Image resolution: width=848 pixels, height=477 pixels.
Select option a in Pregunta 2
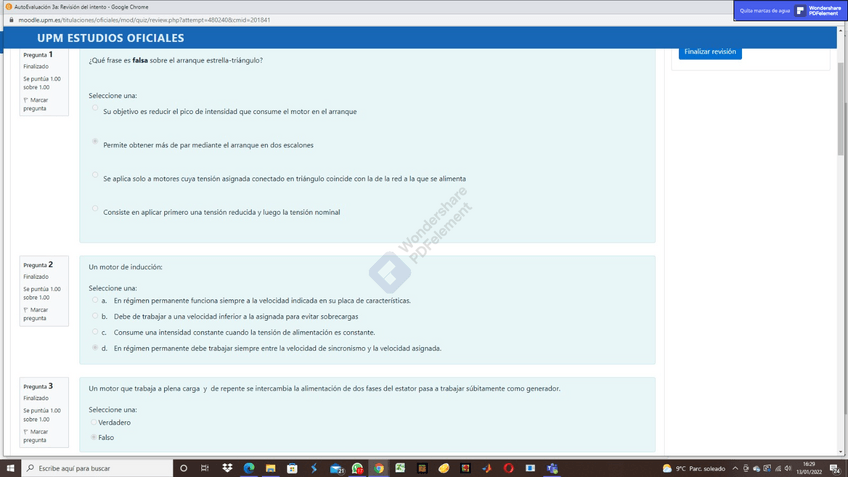[95, 300]
